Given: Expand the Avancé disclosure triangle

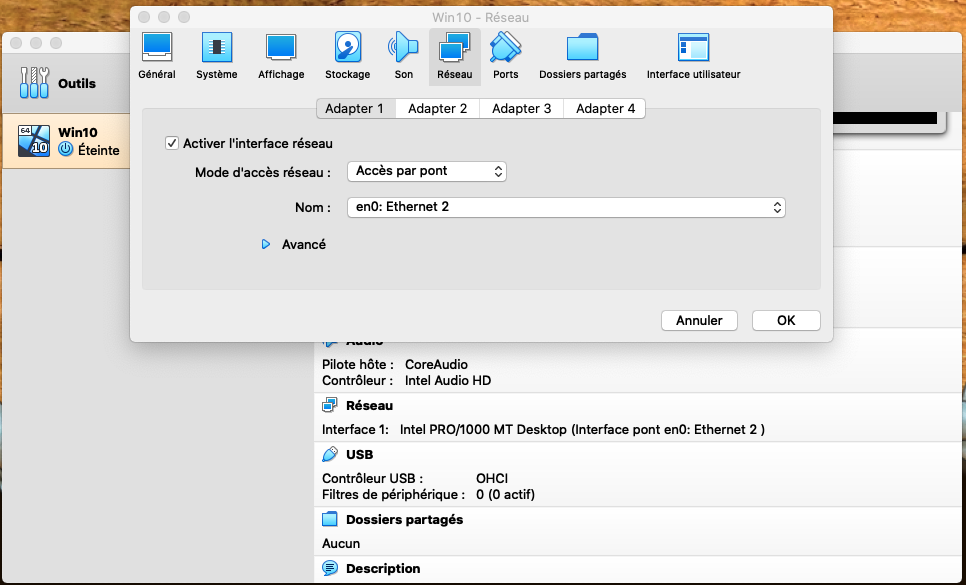Looking at the screenshot, I should (x=266, y=244).
